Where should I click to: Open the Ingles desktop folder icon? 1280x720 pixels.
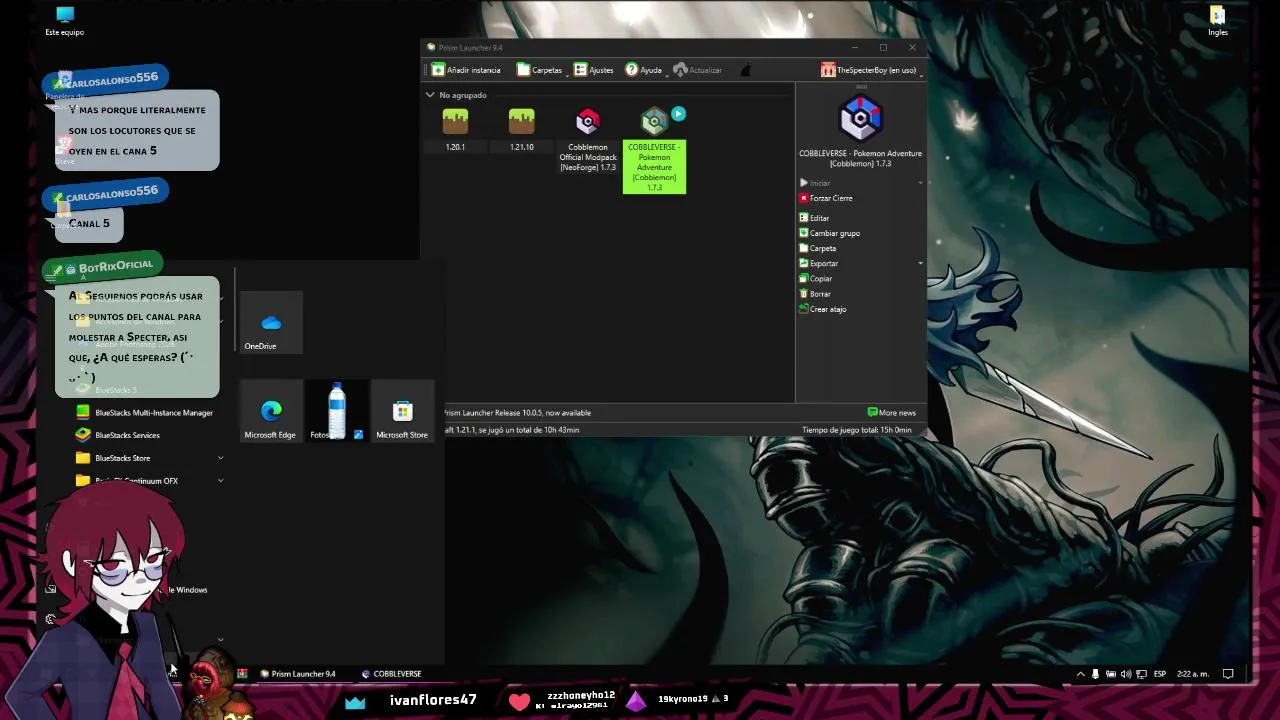click(x=1217, y=21)
